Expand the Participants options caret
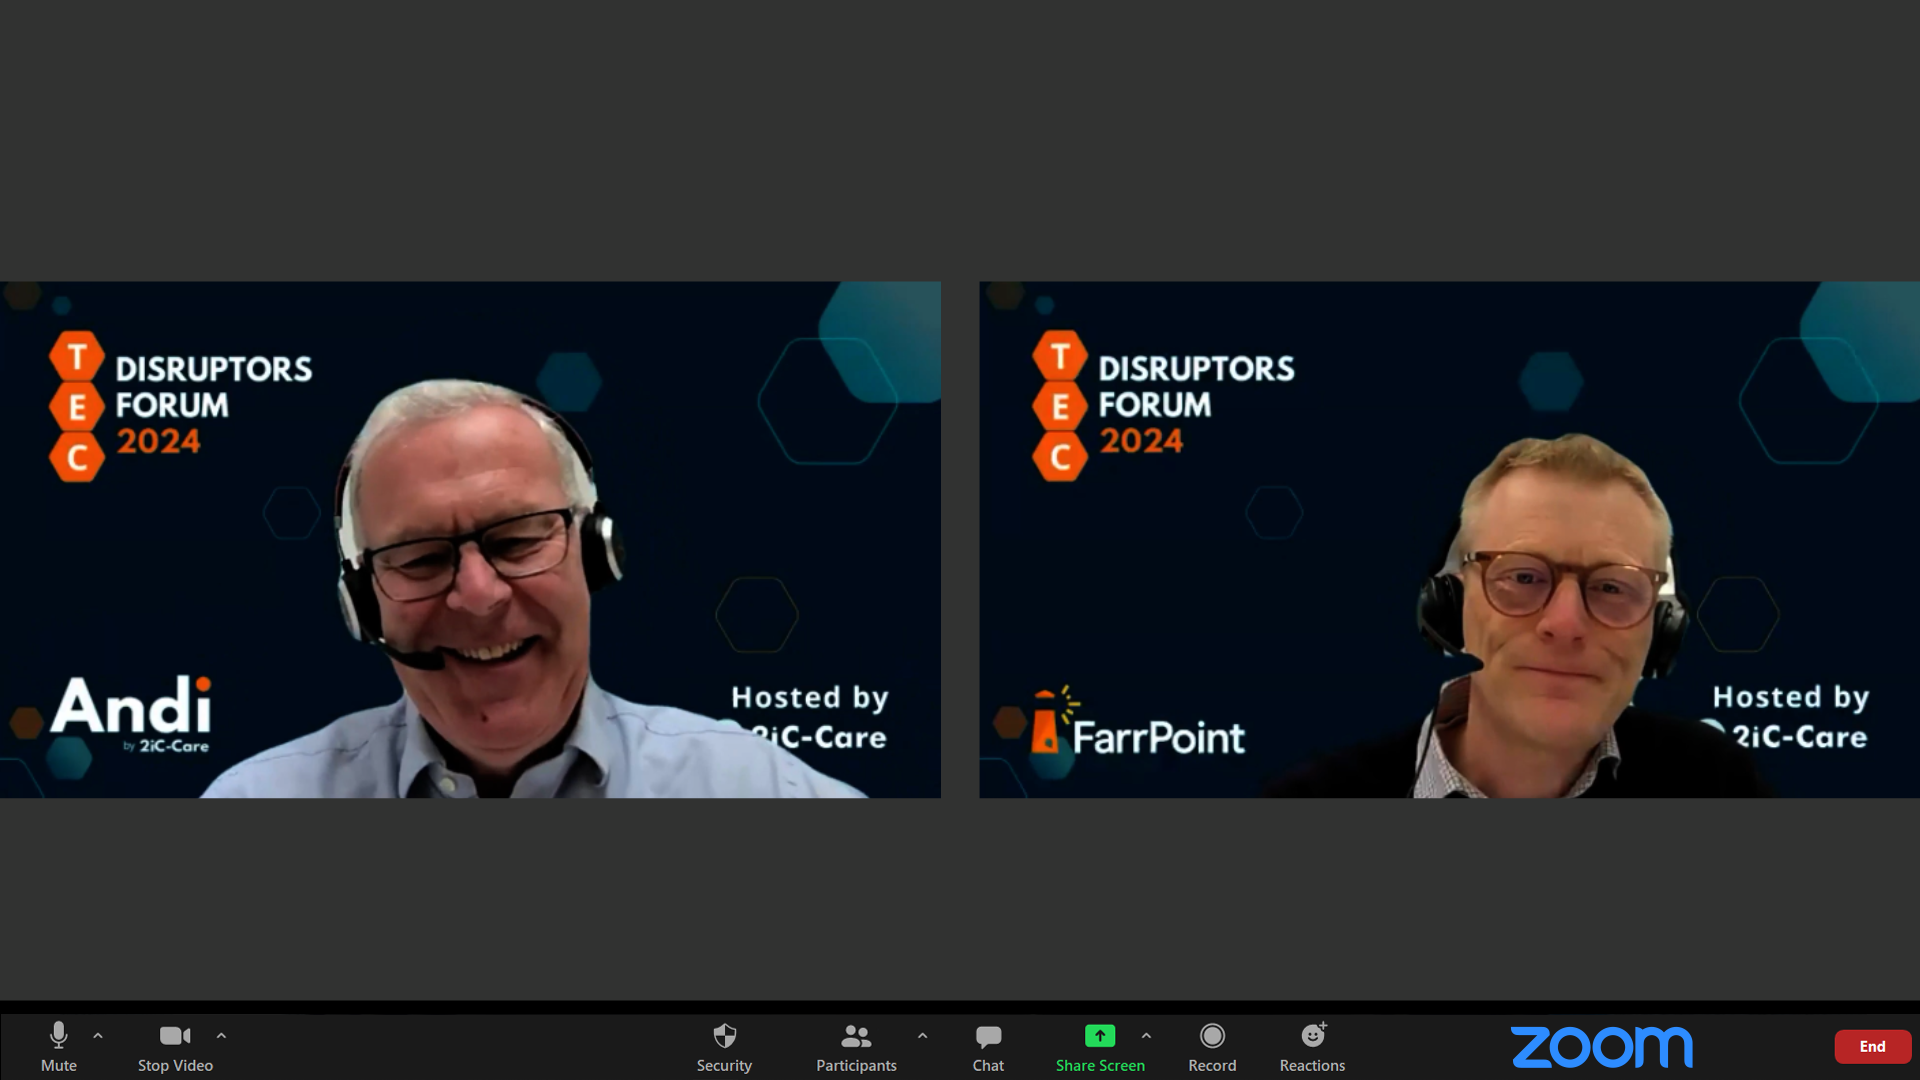The width and height of the screenshot is (1920, 1080). pos(922,1036)
